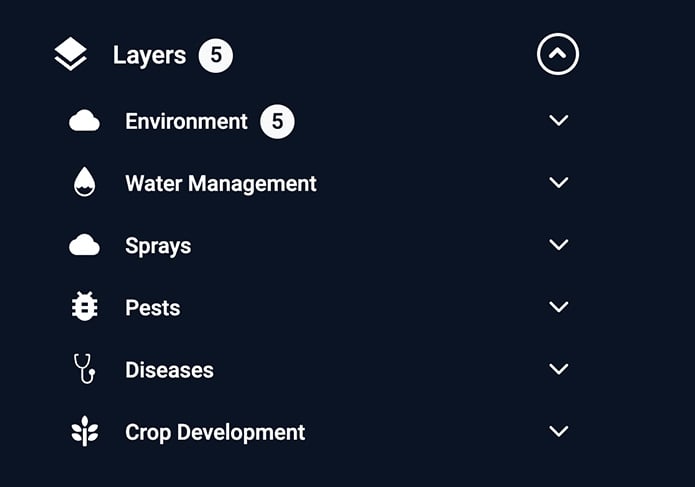
Task: Click the Crop Development plant icon
Action: coord(85,431)
